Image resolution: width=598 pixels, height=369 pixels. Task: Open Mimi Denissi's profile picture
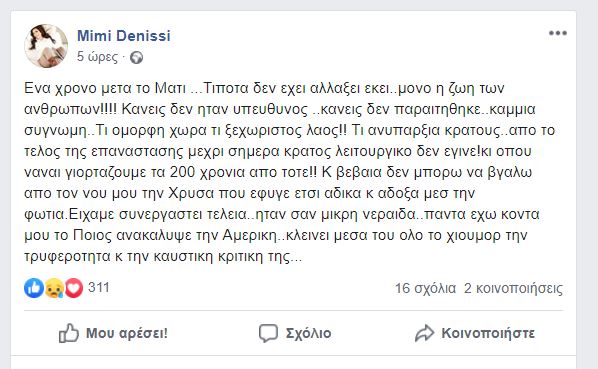tap(46, 46)
